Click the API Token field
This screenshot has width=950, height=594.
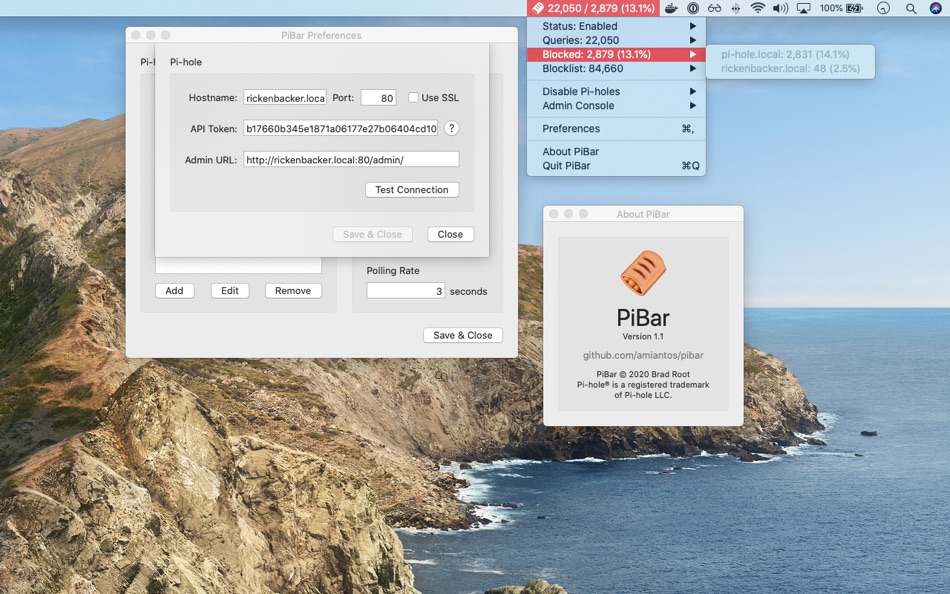click(x=340, y=128)
